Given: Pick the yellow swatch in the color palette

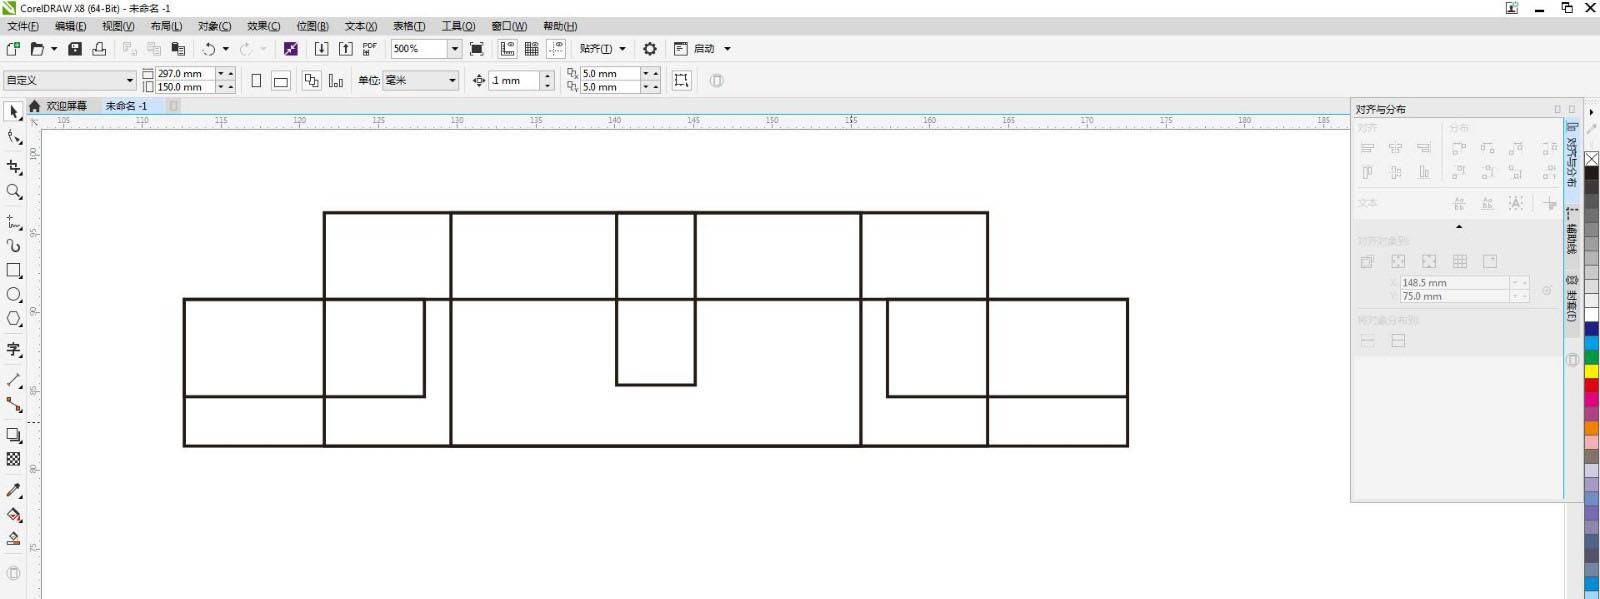Looking at the screenshot, I should click(x=1591, y=372).
